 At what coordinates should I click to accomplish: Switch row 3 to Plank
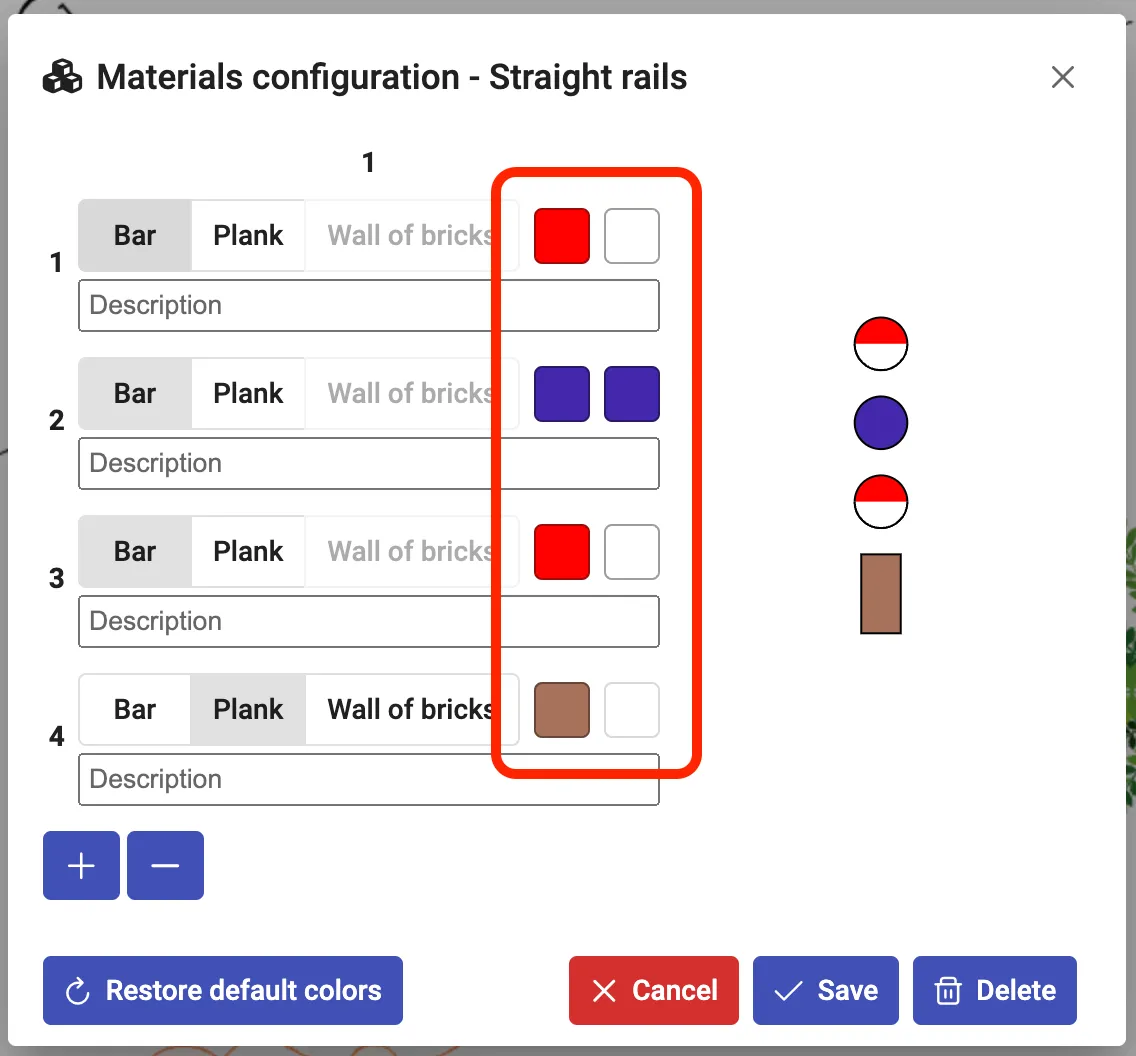[x=248, y=552]
